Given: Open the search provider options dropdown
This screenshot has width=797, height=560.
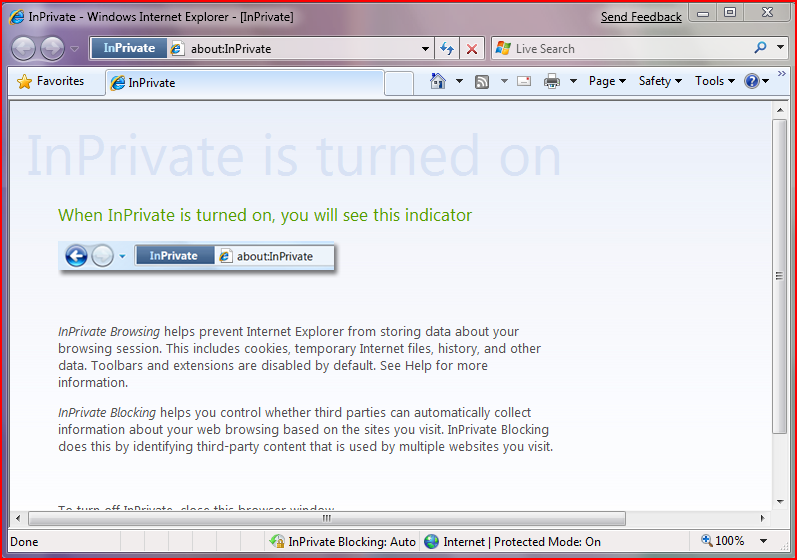Looking at the screenshot, I should click(780, 47).
